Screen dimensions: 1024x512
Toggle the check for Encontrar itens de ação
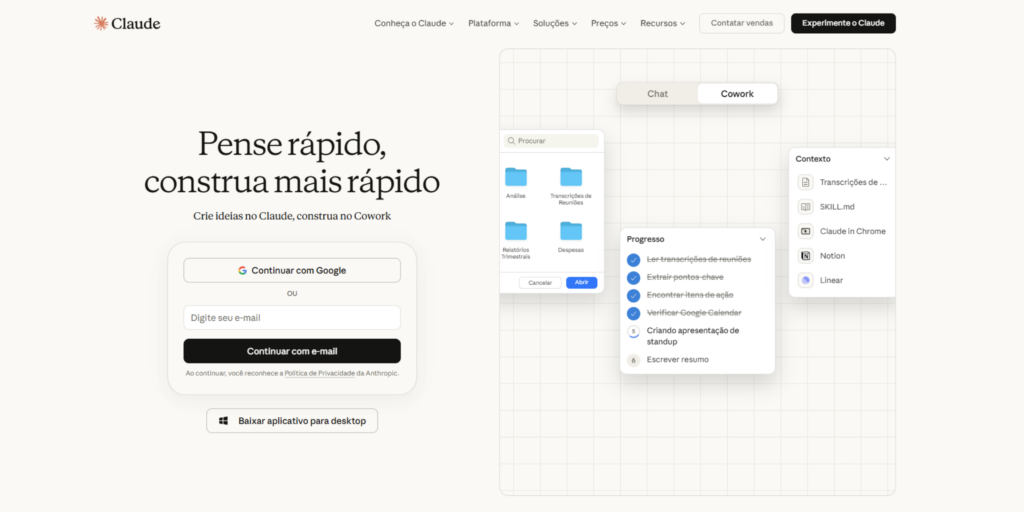(633, 295)
